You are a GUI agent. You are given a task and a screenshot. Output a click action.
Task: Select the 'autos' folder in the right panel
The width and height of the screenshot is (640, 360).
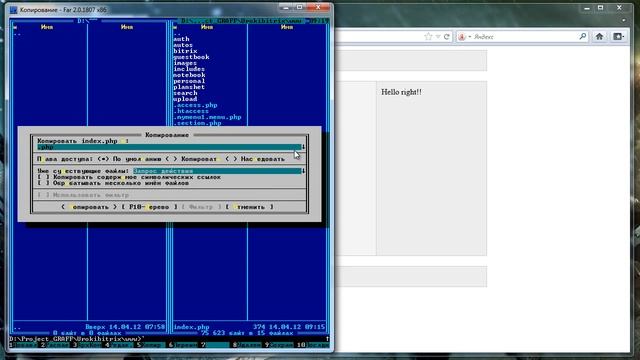(x=183, y=45)
